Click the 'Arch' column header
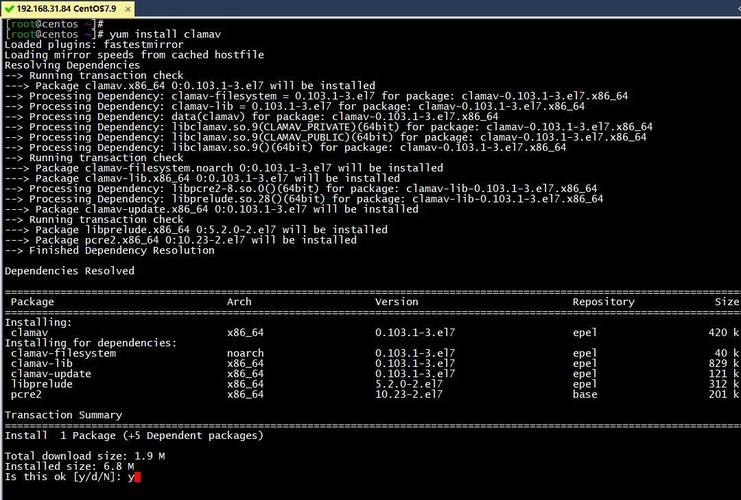 (239, 302)
